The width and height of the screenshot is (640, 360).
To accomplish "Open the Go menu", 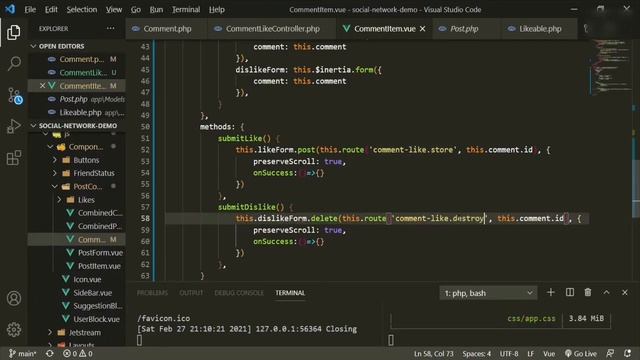I will pyautogui.click(x=136, y=9).
